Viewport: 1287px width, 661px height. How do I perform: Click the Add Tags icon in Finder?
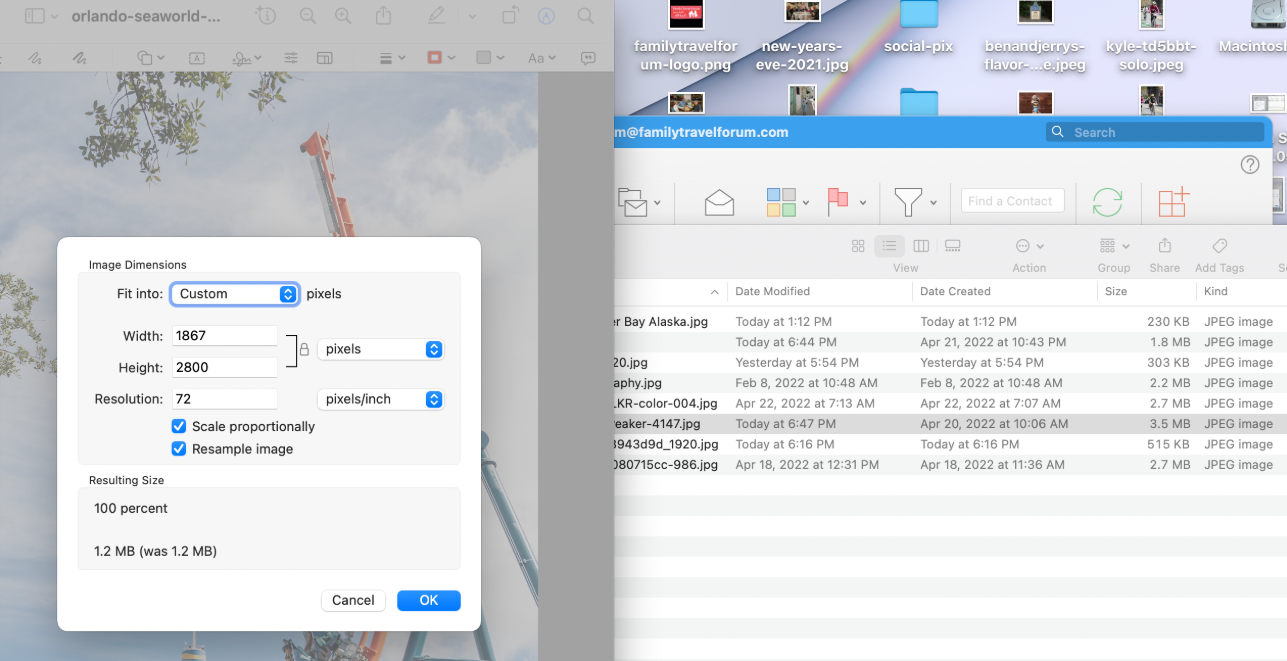(x=1219, y=246)
